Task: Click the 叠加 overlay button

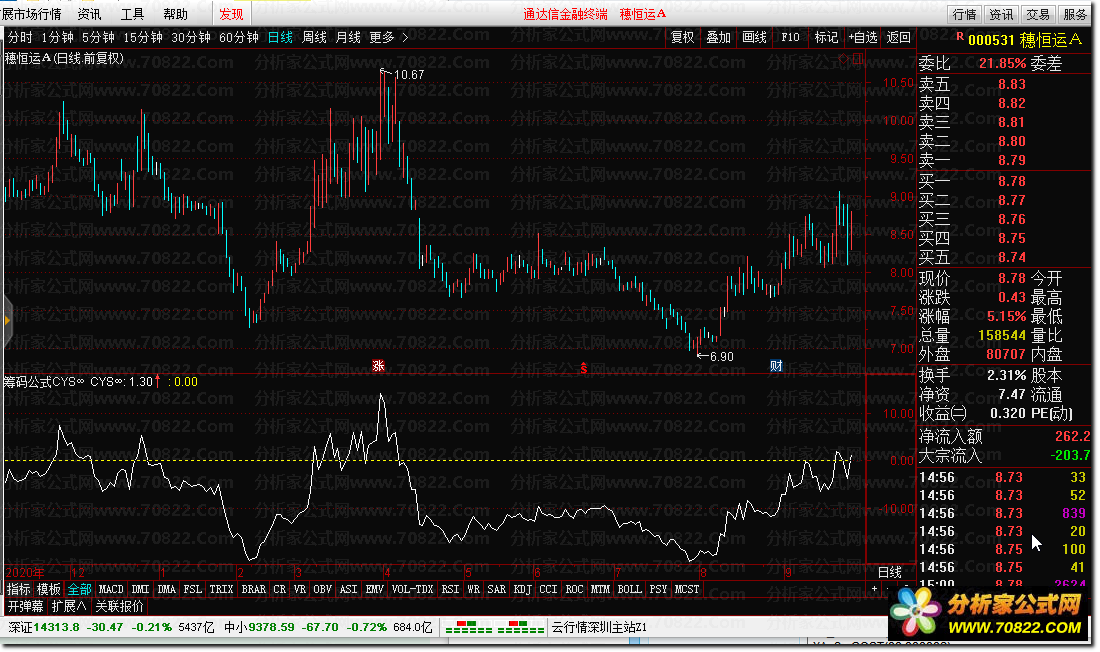Action: [718, 37]
